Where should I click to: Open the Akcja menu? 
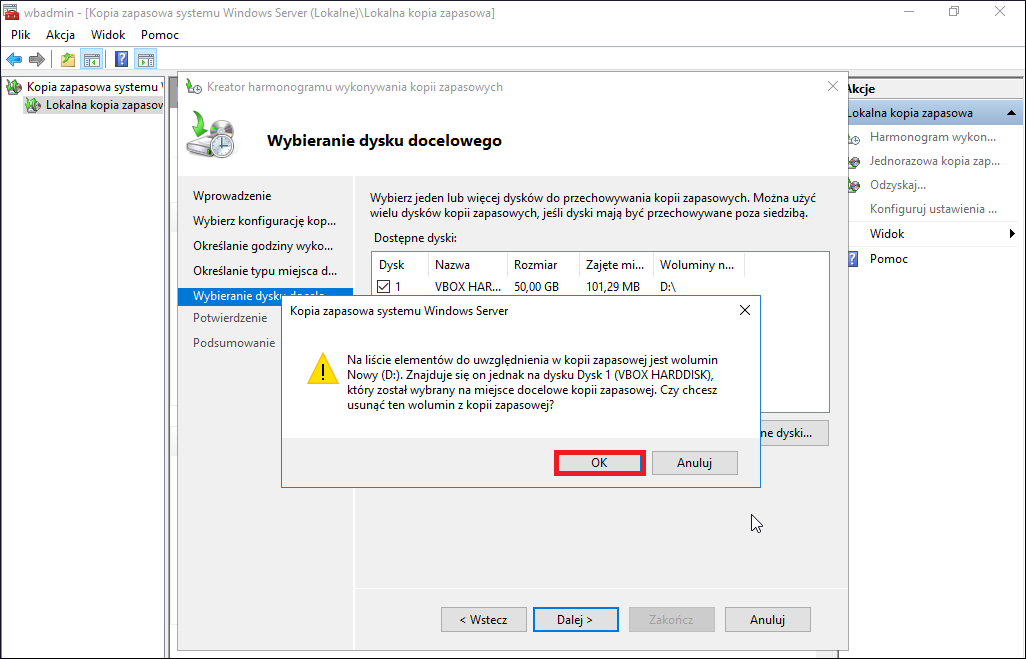pyautogui.click(x=60, y=35)
